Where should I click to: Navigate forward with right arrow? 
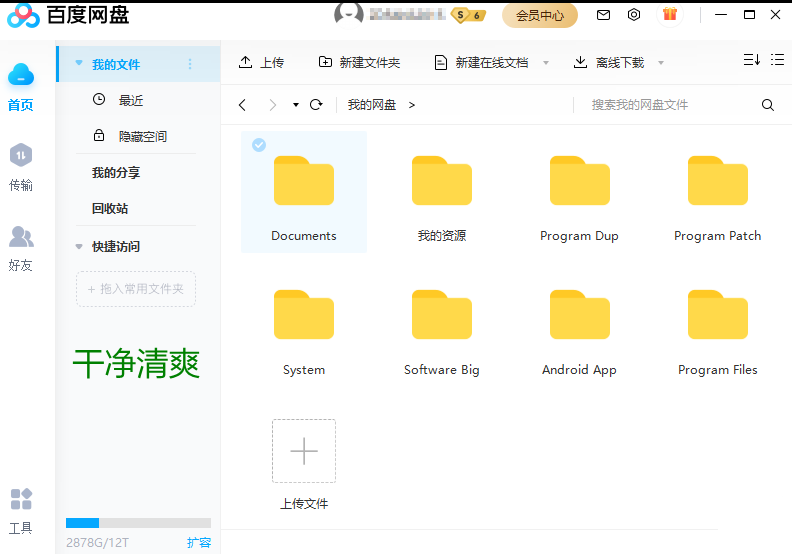click(x=273, y=105)
